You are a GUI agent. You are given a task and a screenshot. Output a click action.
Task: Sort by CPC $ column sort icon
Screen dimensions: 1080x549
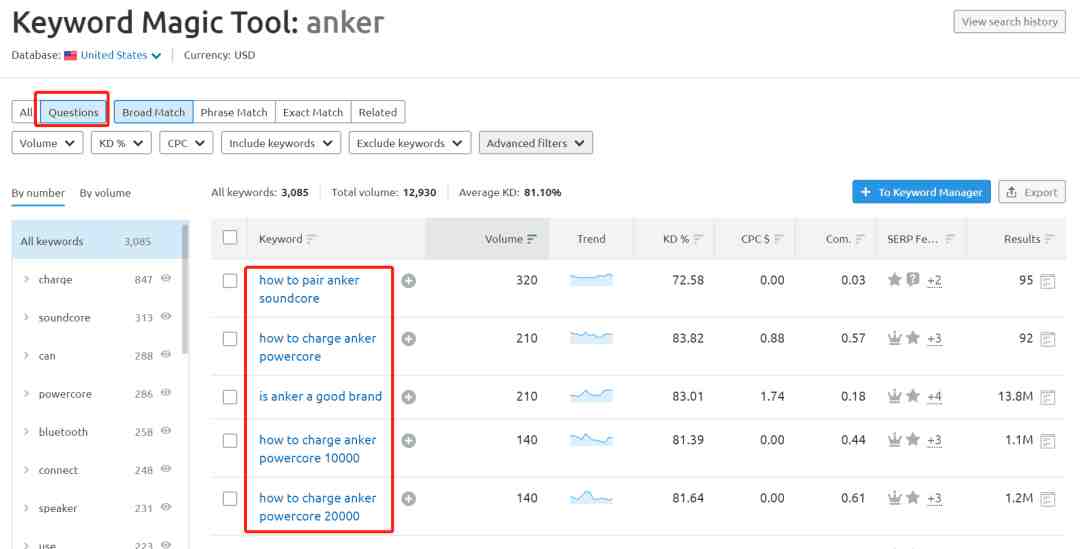click(779, 239)
